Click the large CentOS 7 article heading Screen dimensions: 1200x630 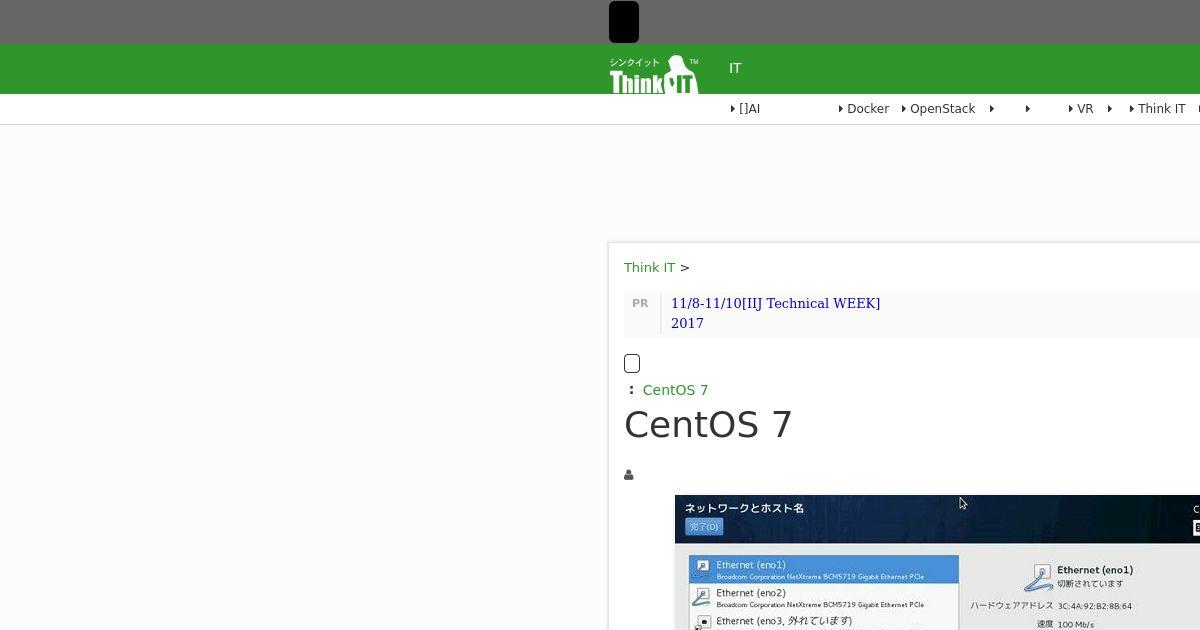tap(708, 425)
